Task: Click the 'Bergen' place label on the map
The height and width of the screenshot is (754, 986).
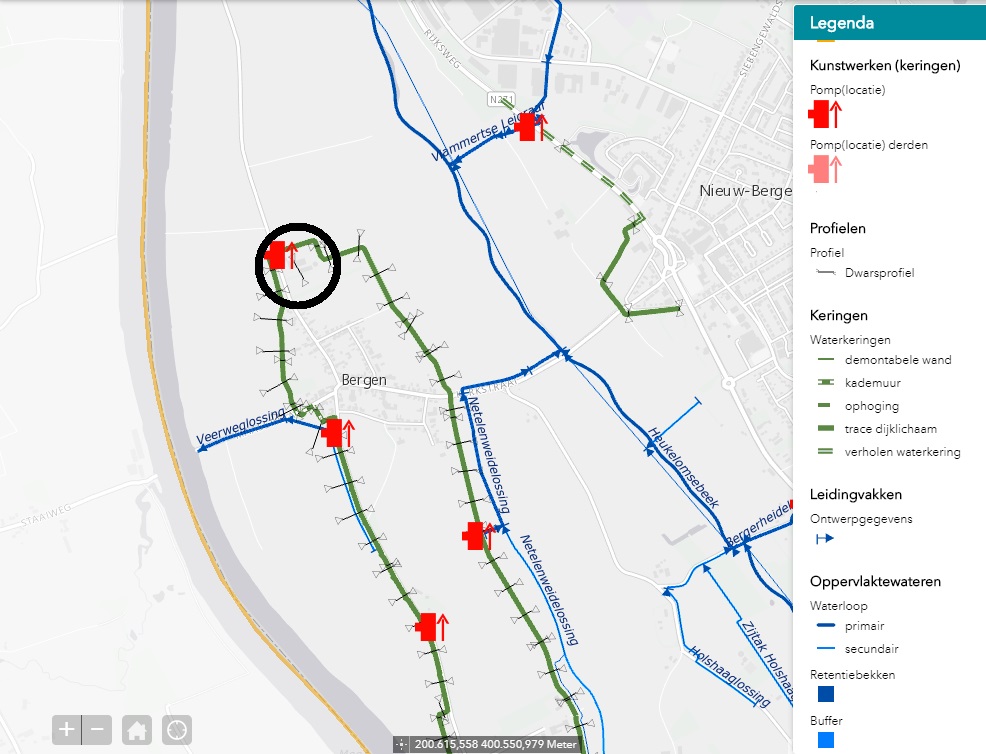Action: coord(364,380)
